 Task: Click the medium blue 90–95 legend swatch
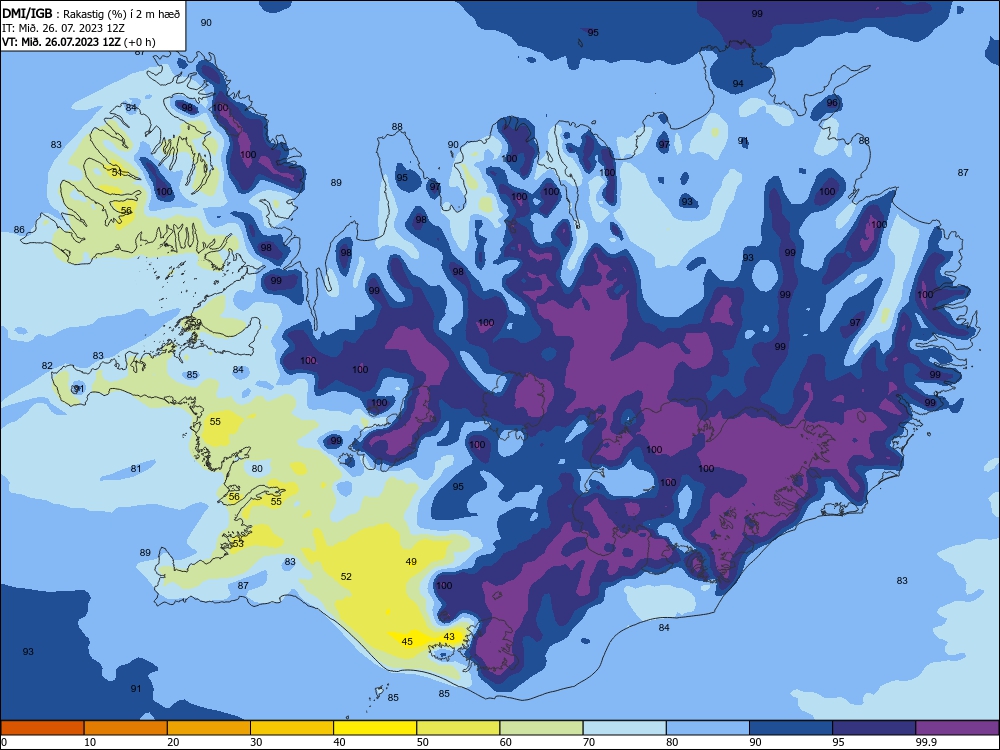point(791,728)
